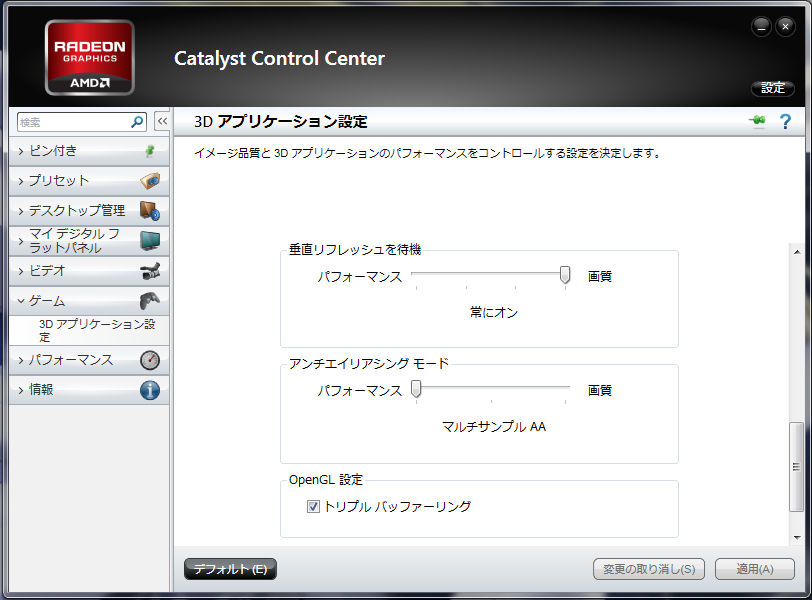Expand the ビデオ section chevron
The height and width of the screenshot is (600, 812).
[x=21, y=271]
